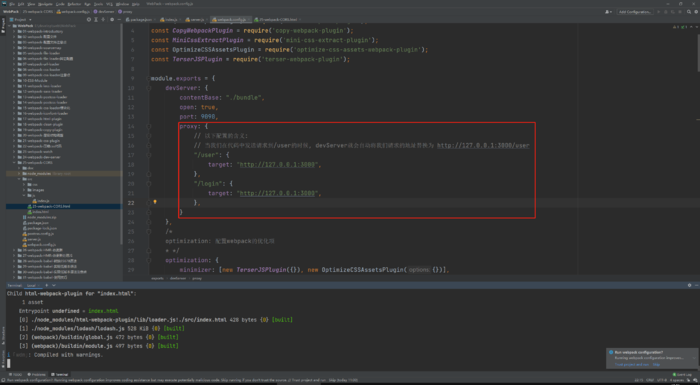The image size is (700, 385).
Task: Click Skip link in webpack notification
Action: click(656, 365)
